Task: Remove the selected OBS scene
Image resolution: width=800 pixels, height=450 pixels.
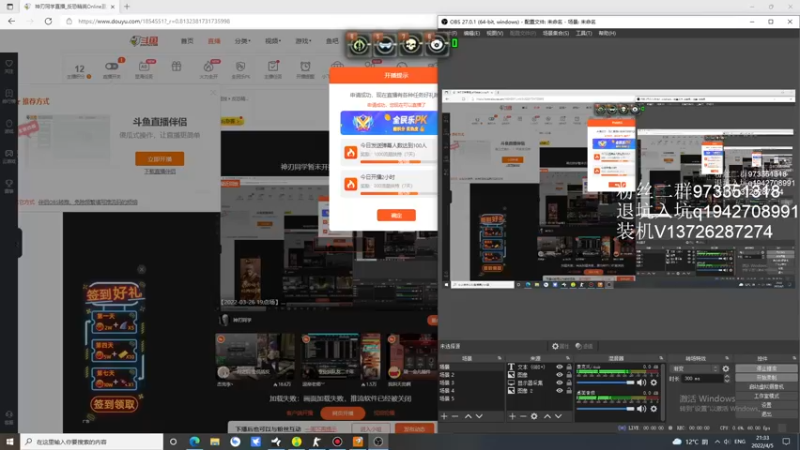Action: point(455,416)
